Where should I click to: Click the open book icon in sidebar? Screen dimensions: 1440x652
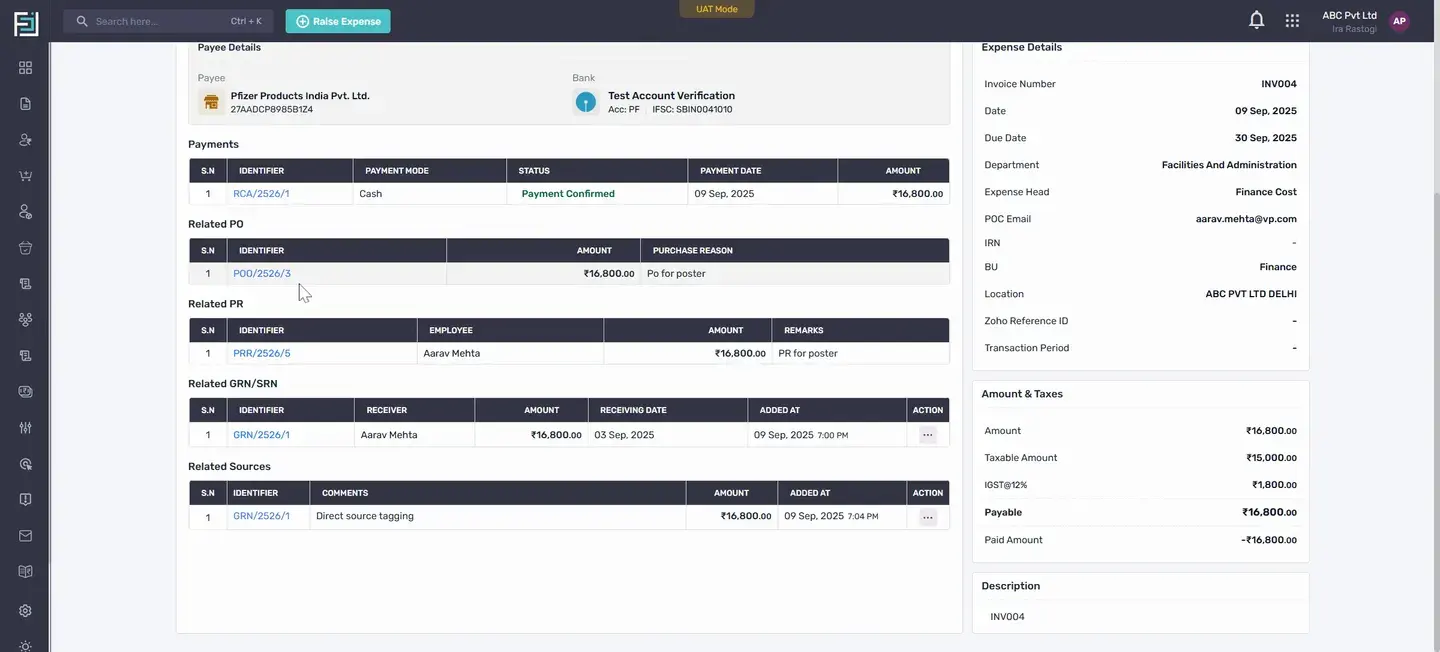point(25,572)
